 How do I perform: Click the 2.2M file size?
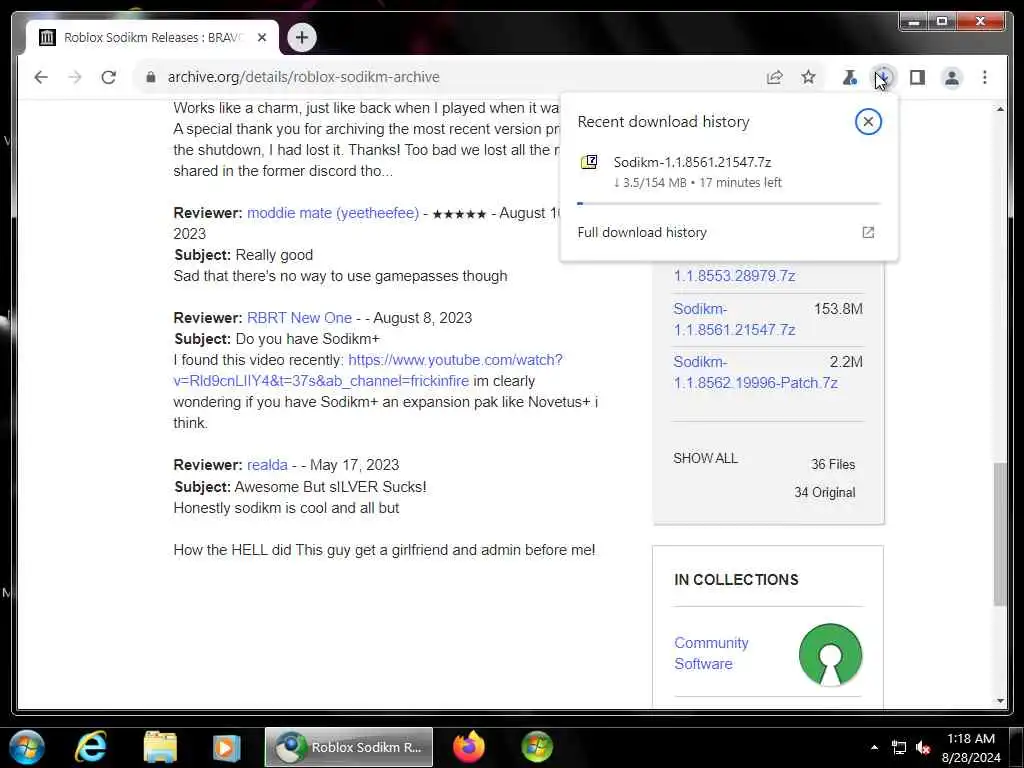click(846, 362)
